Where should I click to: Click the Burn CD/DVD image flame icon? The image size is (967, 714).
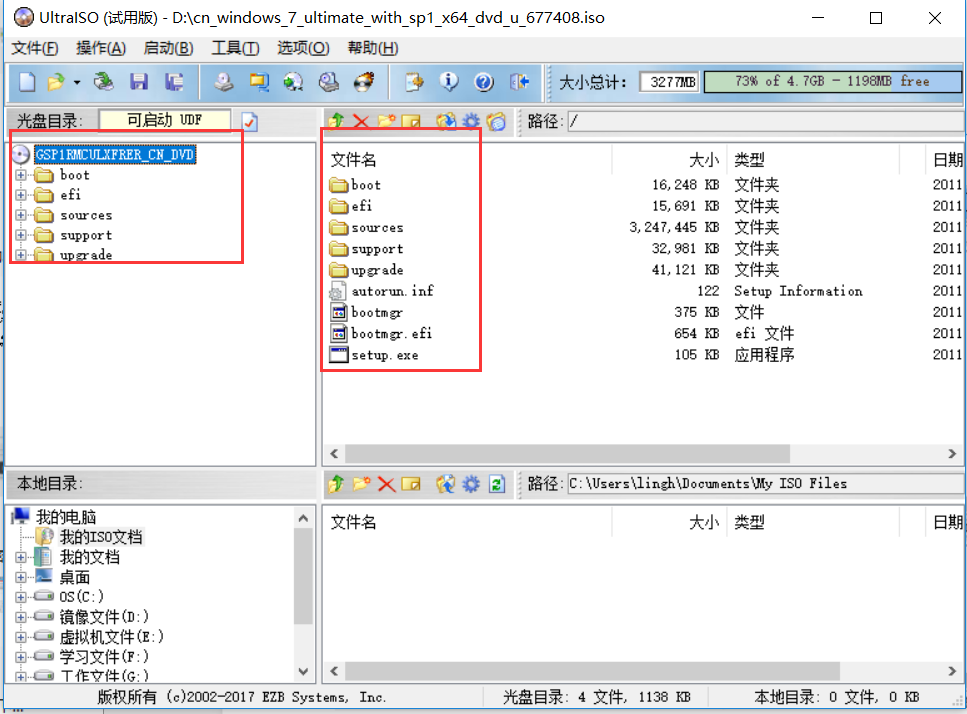tap(364, 82)
